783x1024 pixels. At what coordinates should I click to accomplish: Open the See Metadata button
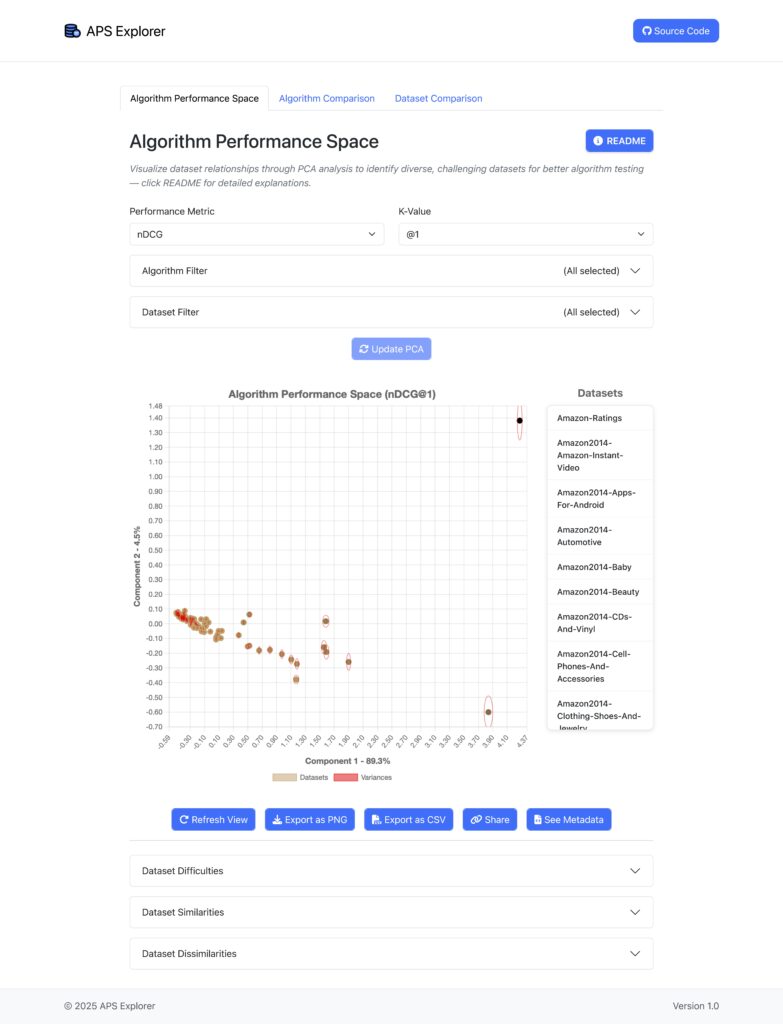pos(568,820)
